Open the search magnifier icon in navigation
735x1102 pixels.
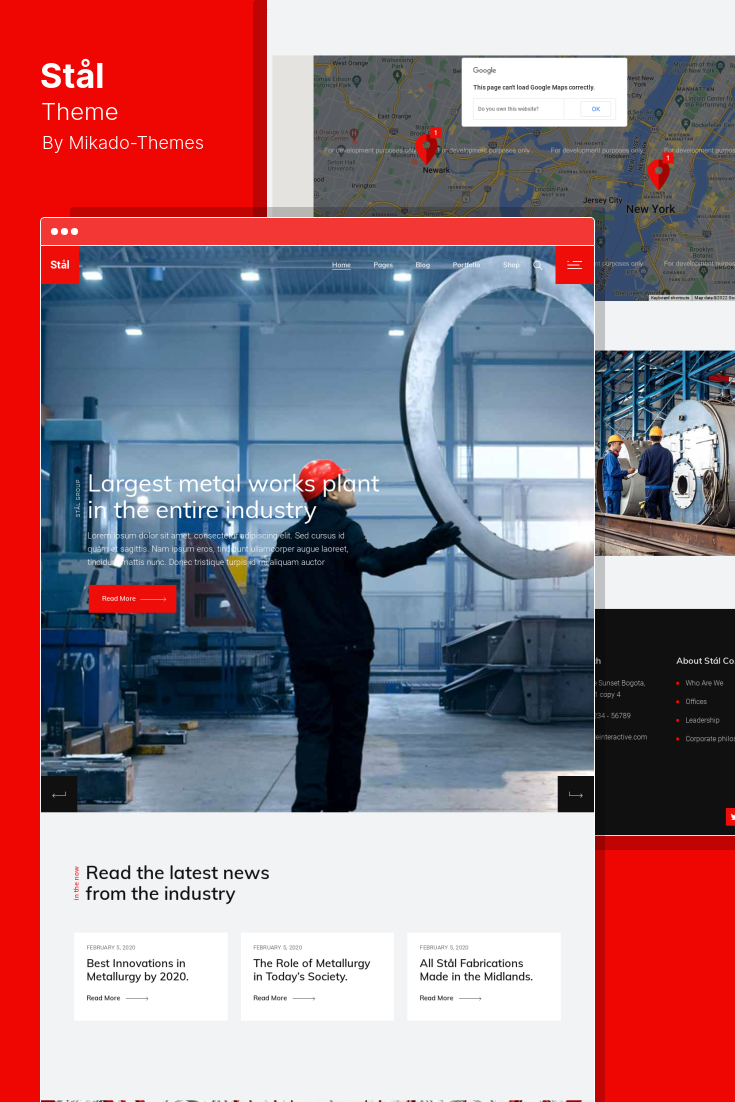tap(538, 265)
